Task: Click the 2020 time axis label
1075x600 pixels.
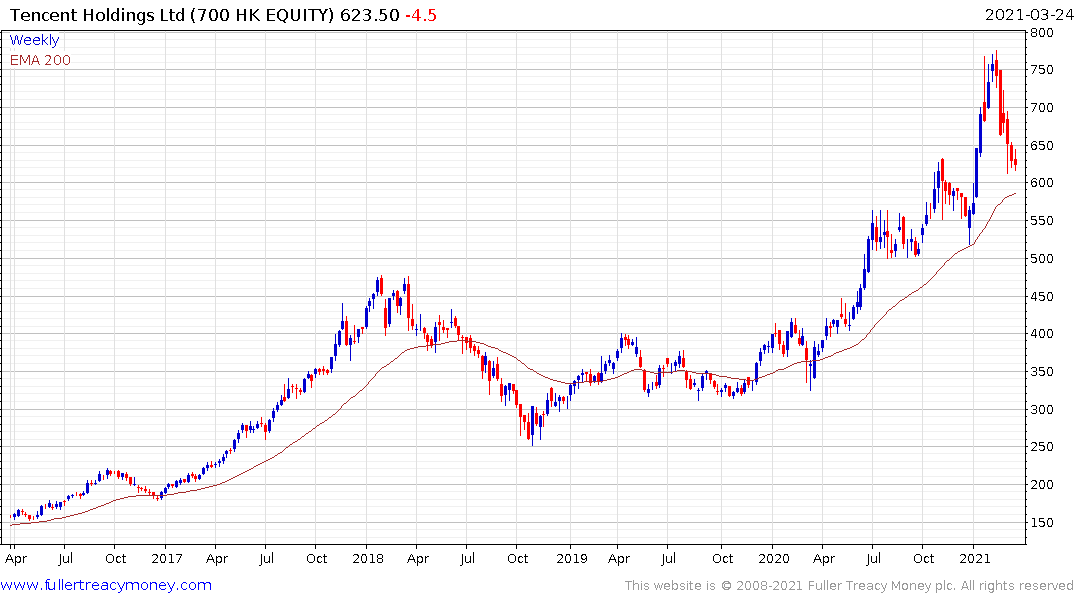Action: (774, 558)
